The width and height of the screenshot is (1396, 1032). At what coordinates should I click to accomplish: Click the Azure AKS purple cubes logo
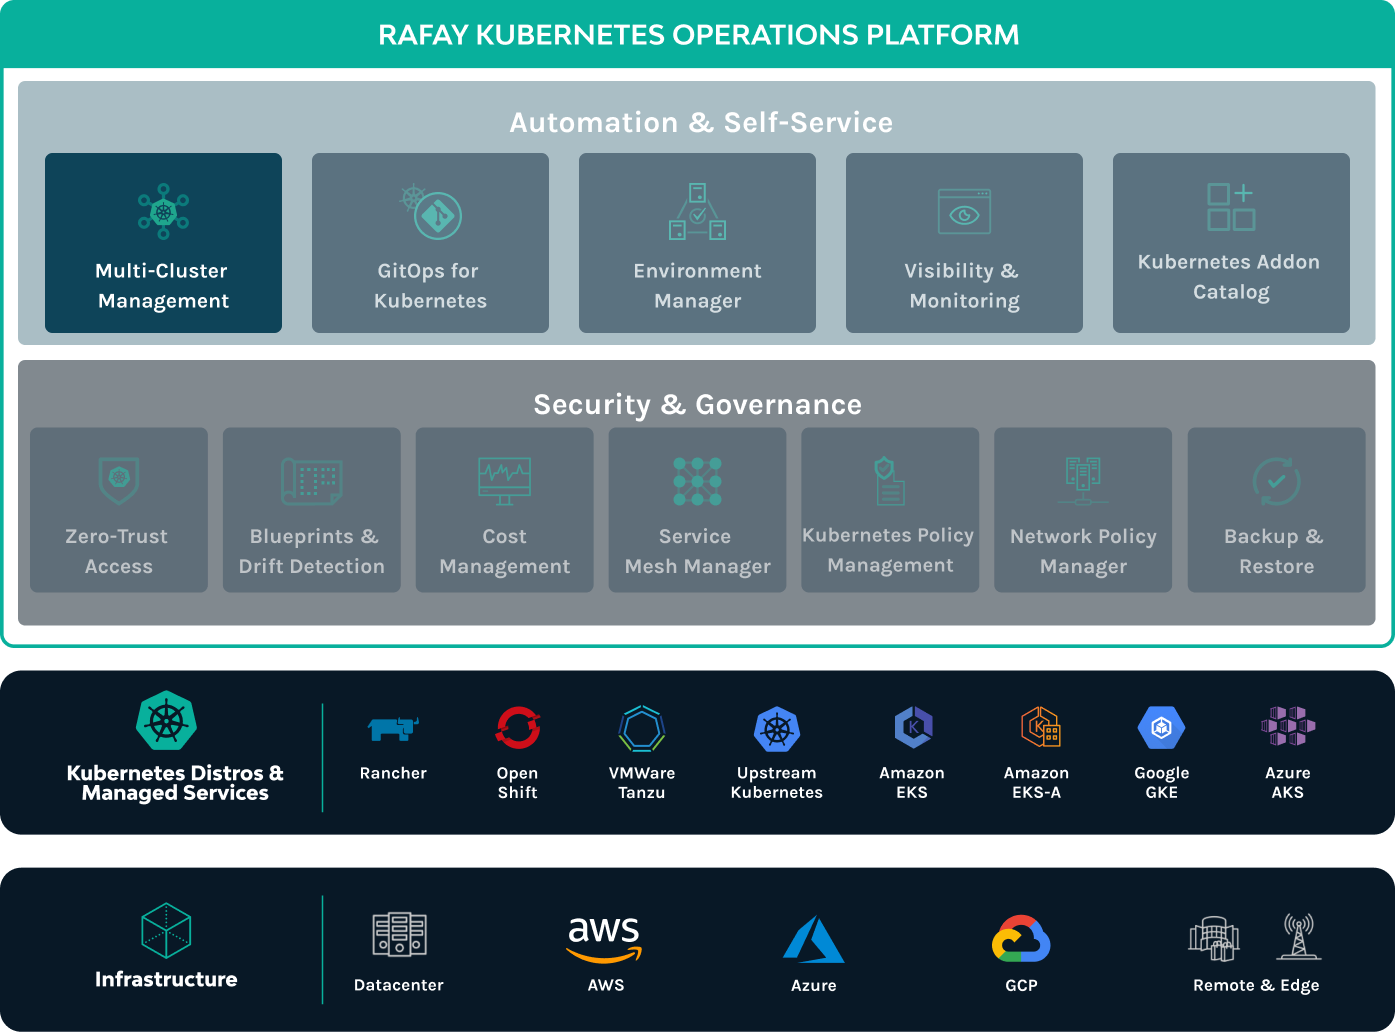tap(1288, 727)
